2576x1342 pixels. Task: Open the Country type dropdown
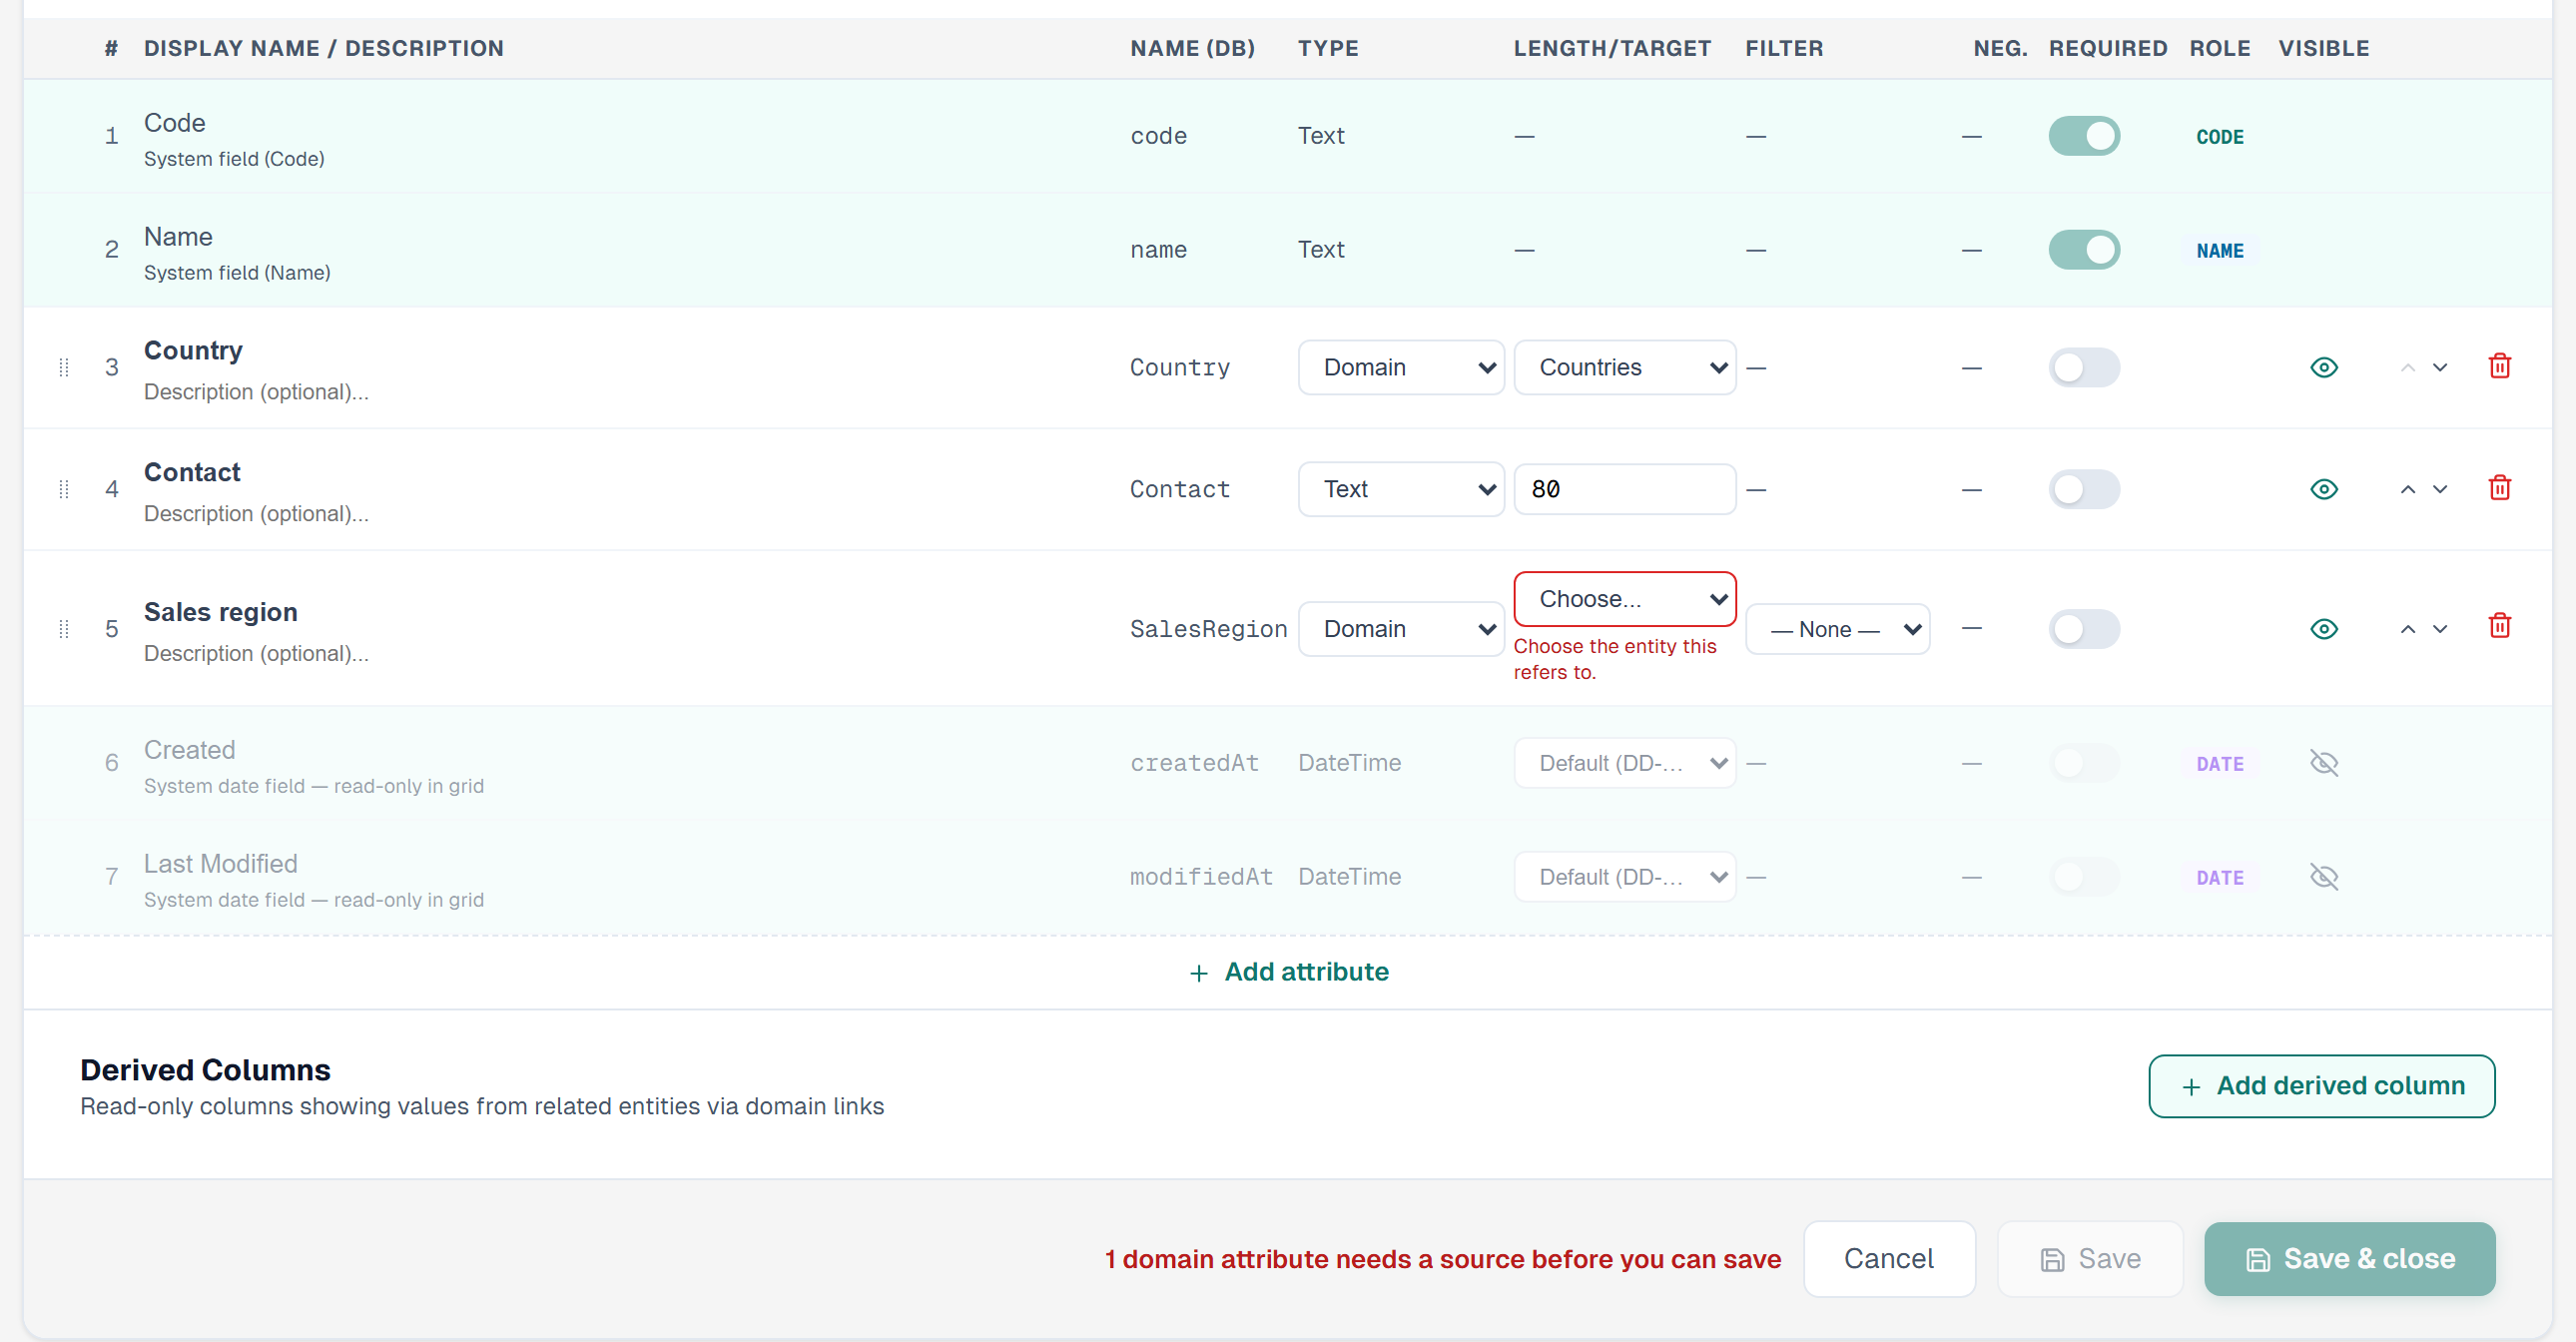click(x=1401, y=367)
